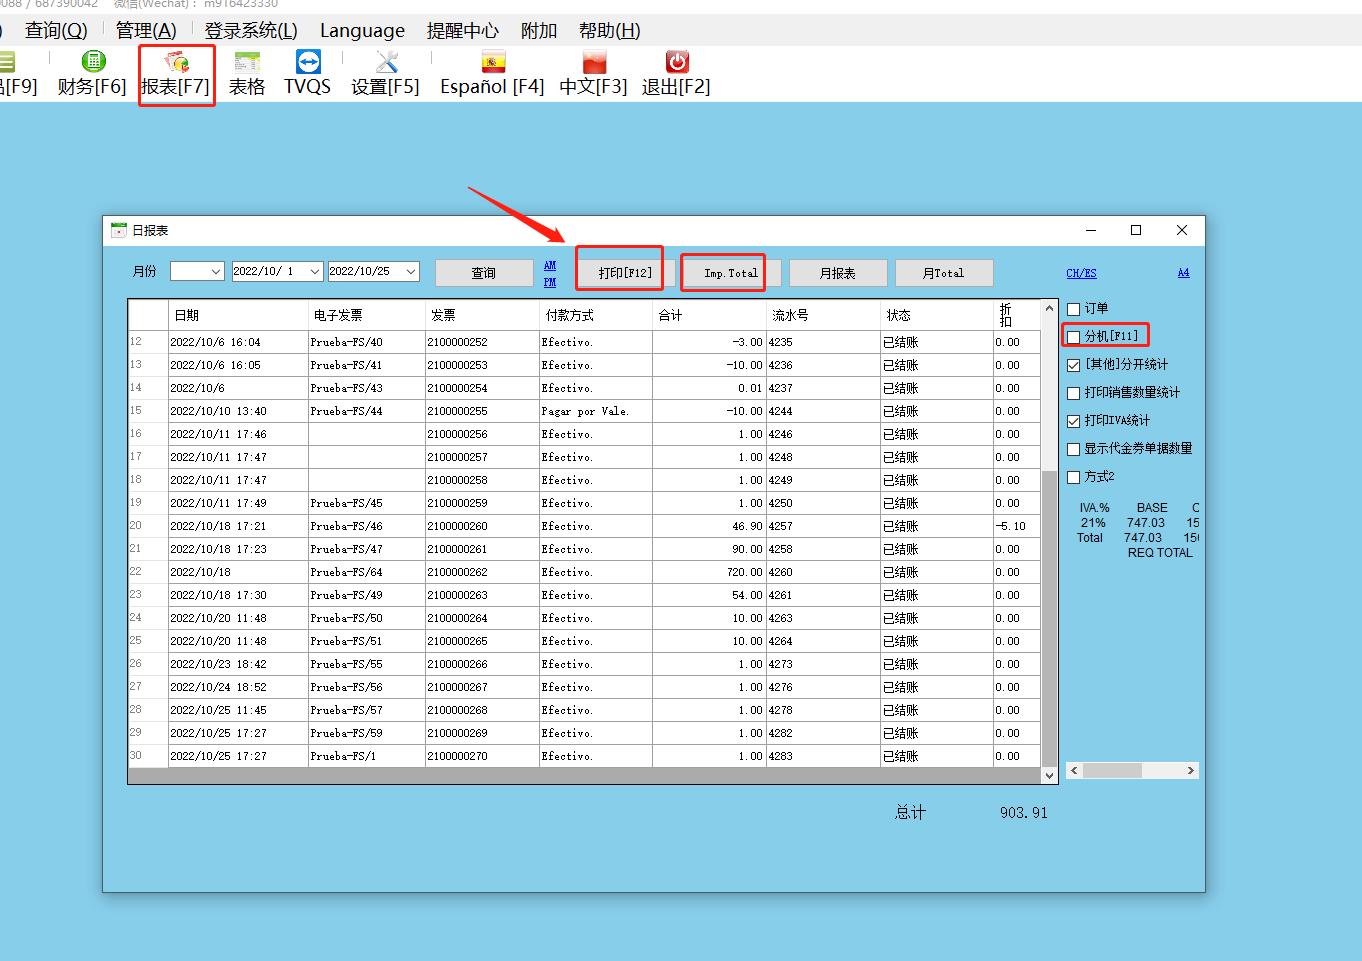
Task: Enable the 订单 checkbox
Action: click(x=1074, y=309)
